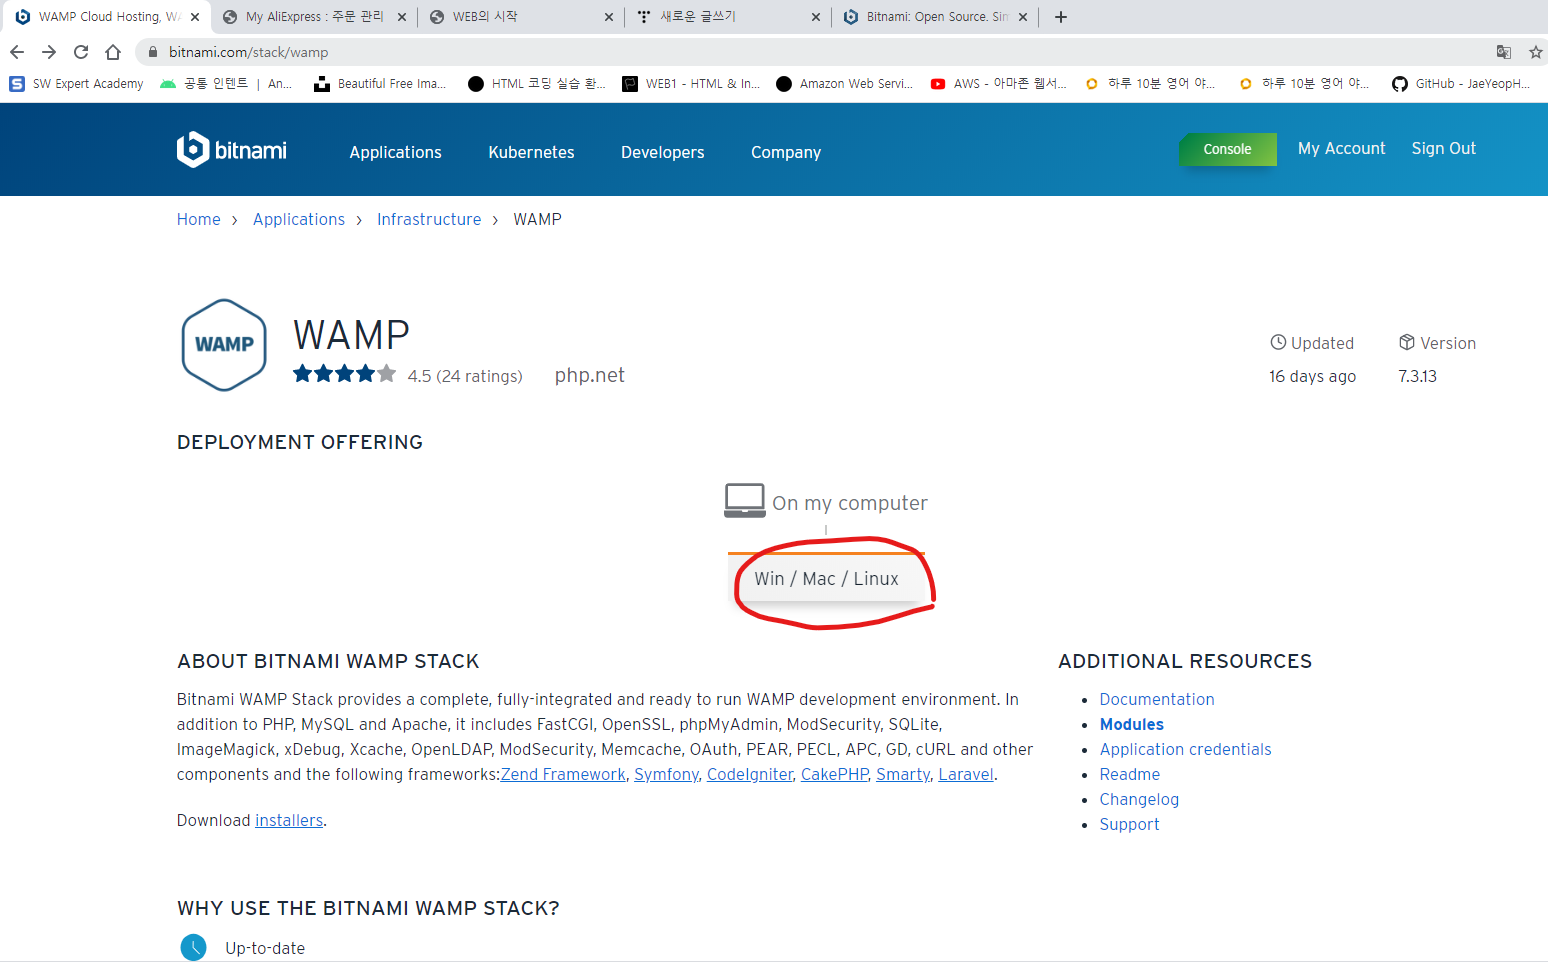Switch to the WEB의 시작 tab

coord(521,17)
